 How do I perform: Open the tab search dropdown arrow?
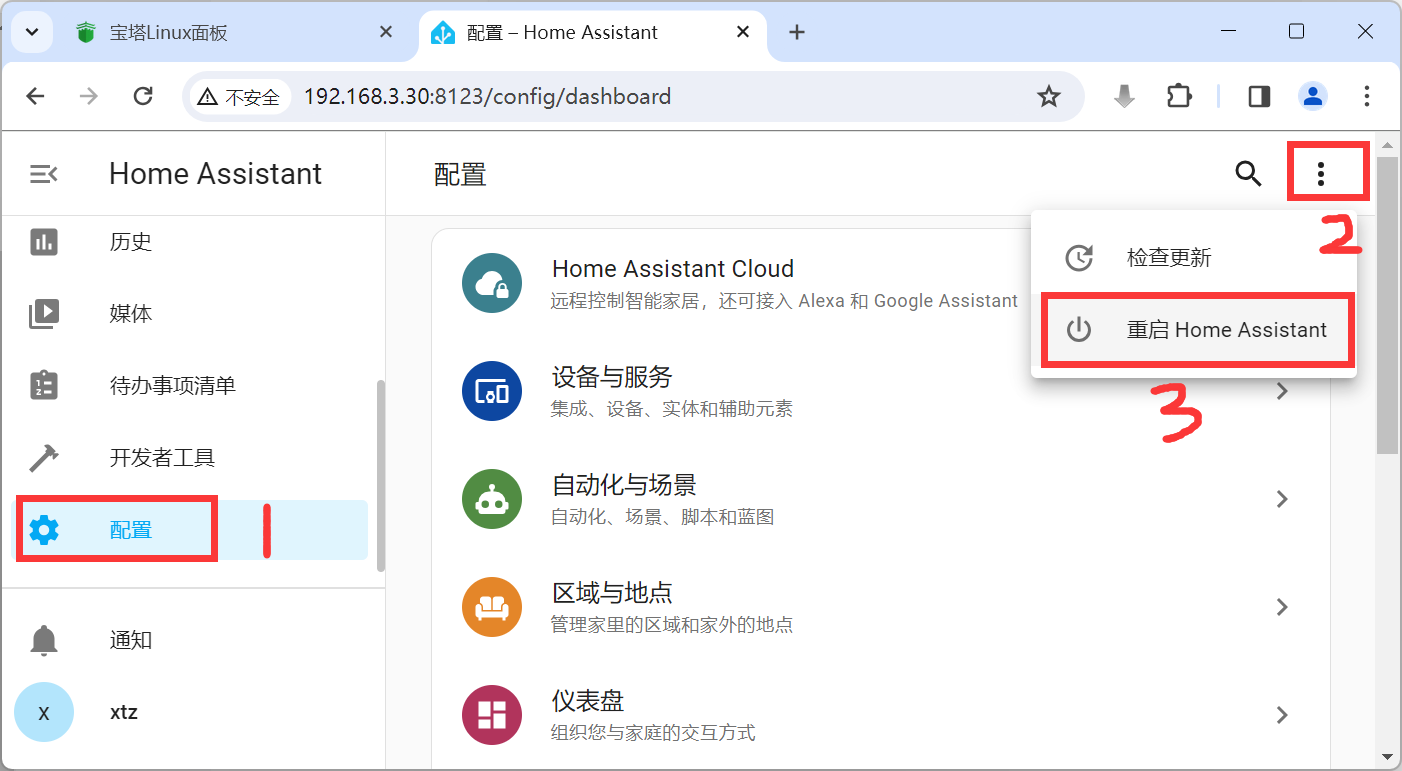(x=32, y=32)
